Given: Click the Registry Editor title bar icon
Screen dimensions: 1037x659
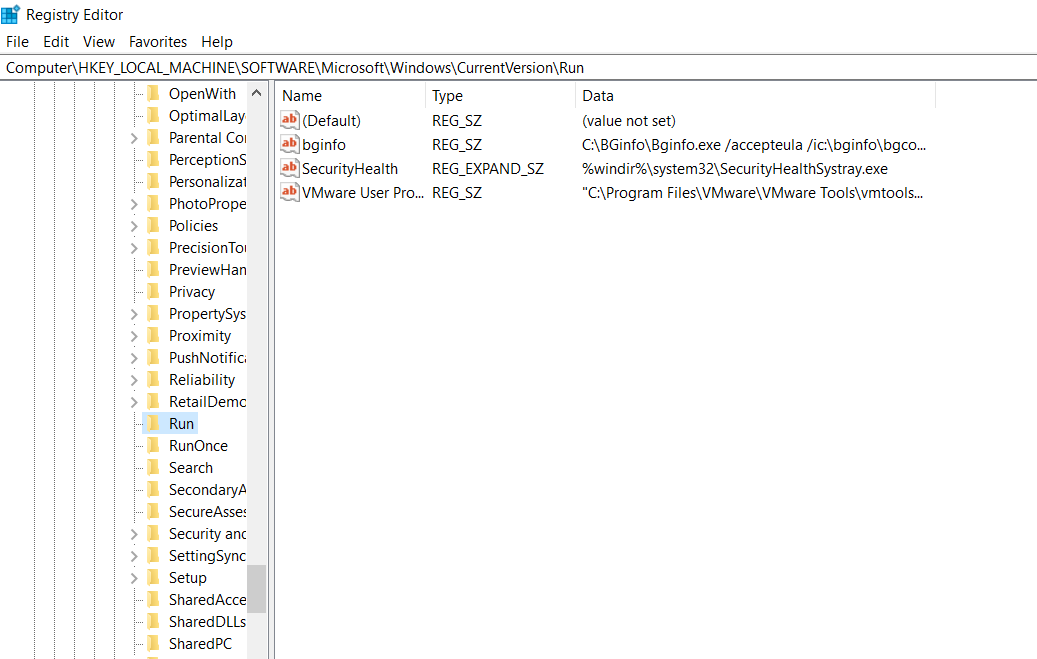Looking at the screenshot, I should [11, 14].
